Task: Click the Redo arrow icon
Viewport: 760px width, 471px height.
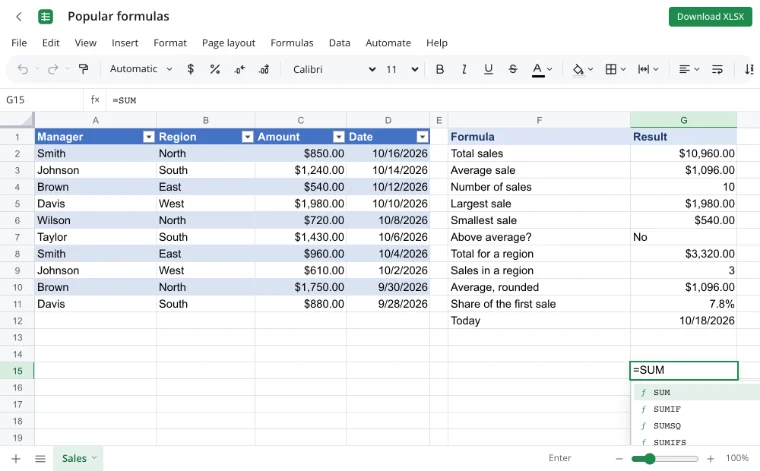Action: coord(53,69)
